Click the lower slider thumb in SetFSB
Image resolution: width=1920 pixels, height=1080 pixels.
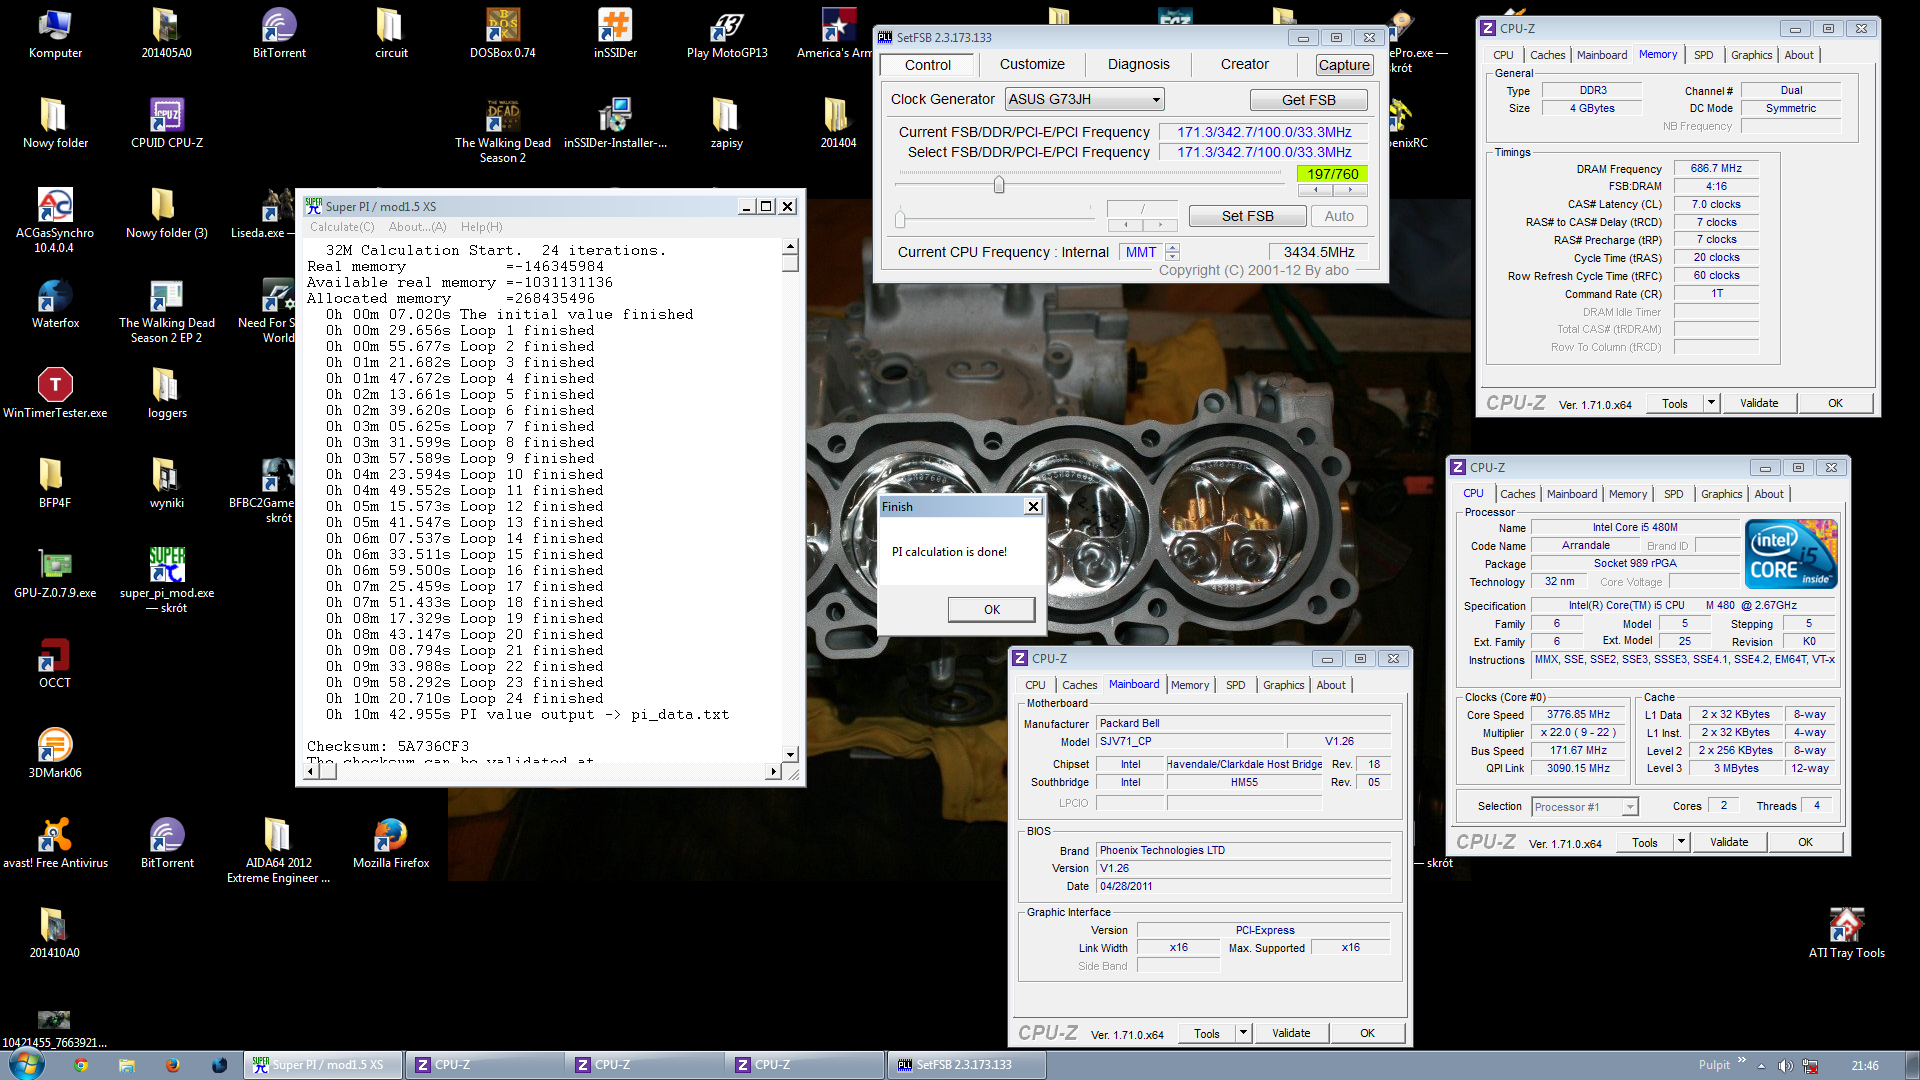900,219
